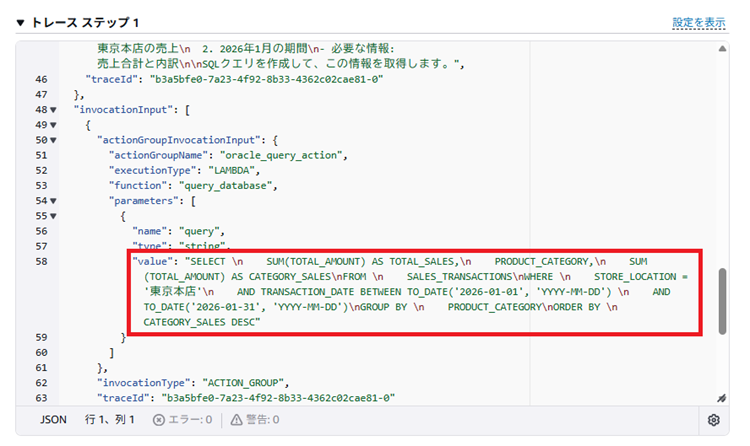Collapse actionGroupInvocationInput at line 50
Screen dimensions: 750x446
click(53, 140)
